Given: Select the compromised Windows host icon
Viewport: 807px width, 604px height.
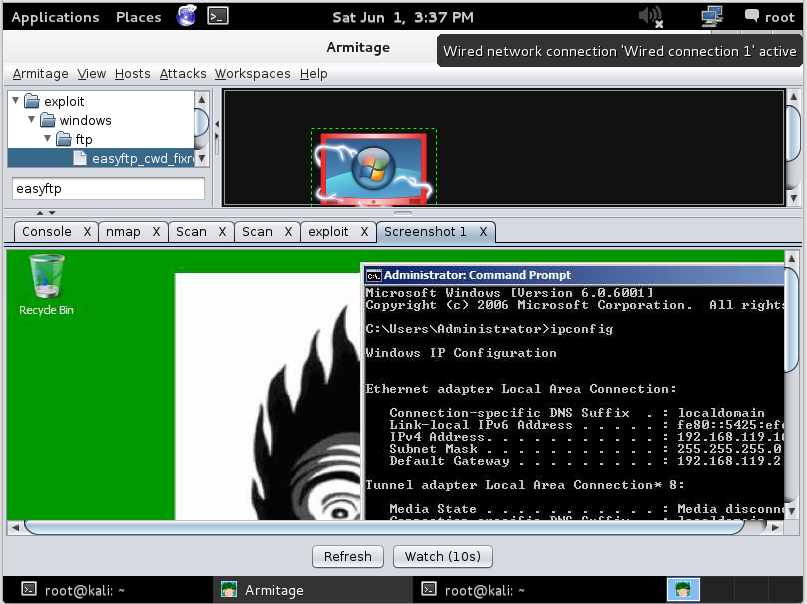Looking at the screenshot, I should click(374, 168).
